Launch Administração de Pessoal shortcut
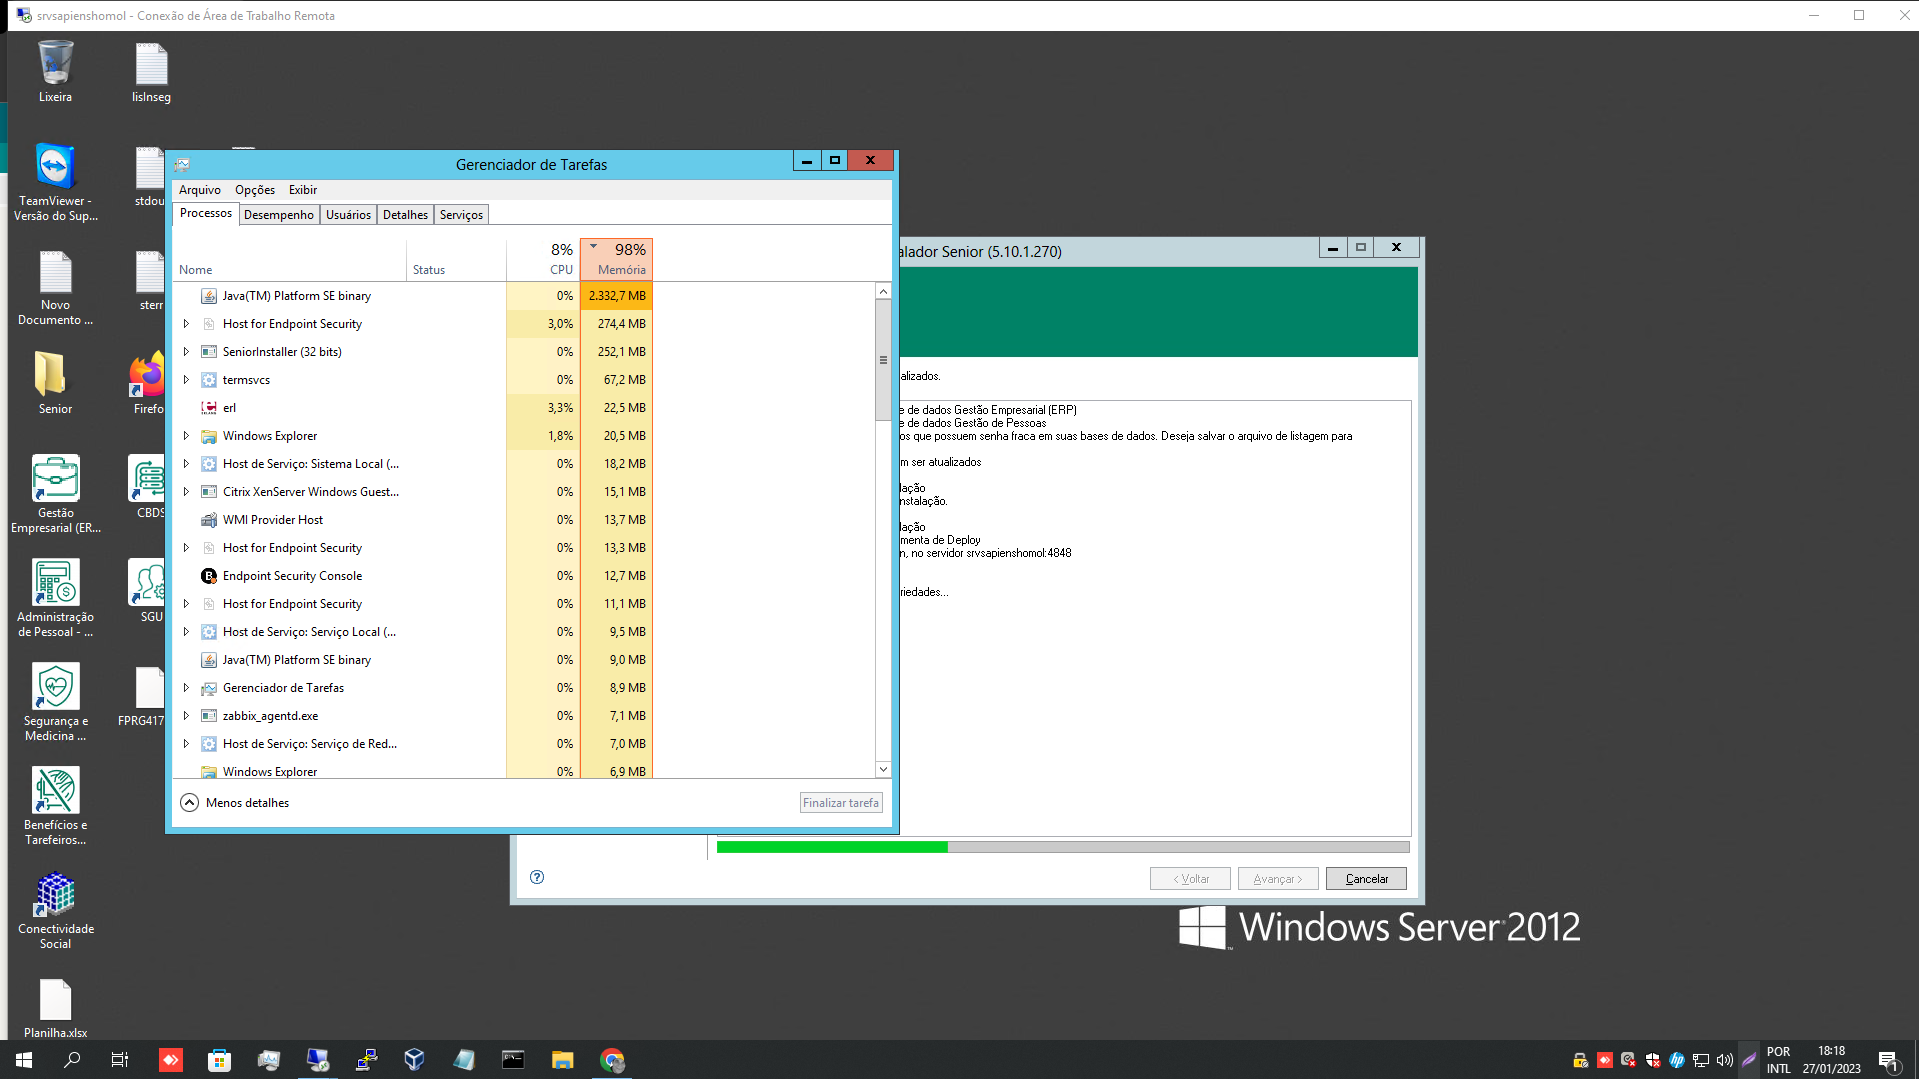The image size is (1919, 1079). point(55,598)
